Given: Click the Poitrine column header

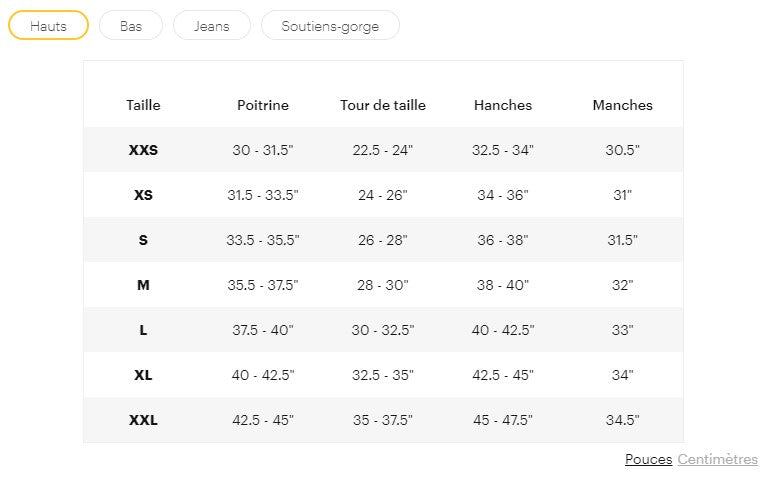Looking at the screenshot, I should (x=263, y=105).
